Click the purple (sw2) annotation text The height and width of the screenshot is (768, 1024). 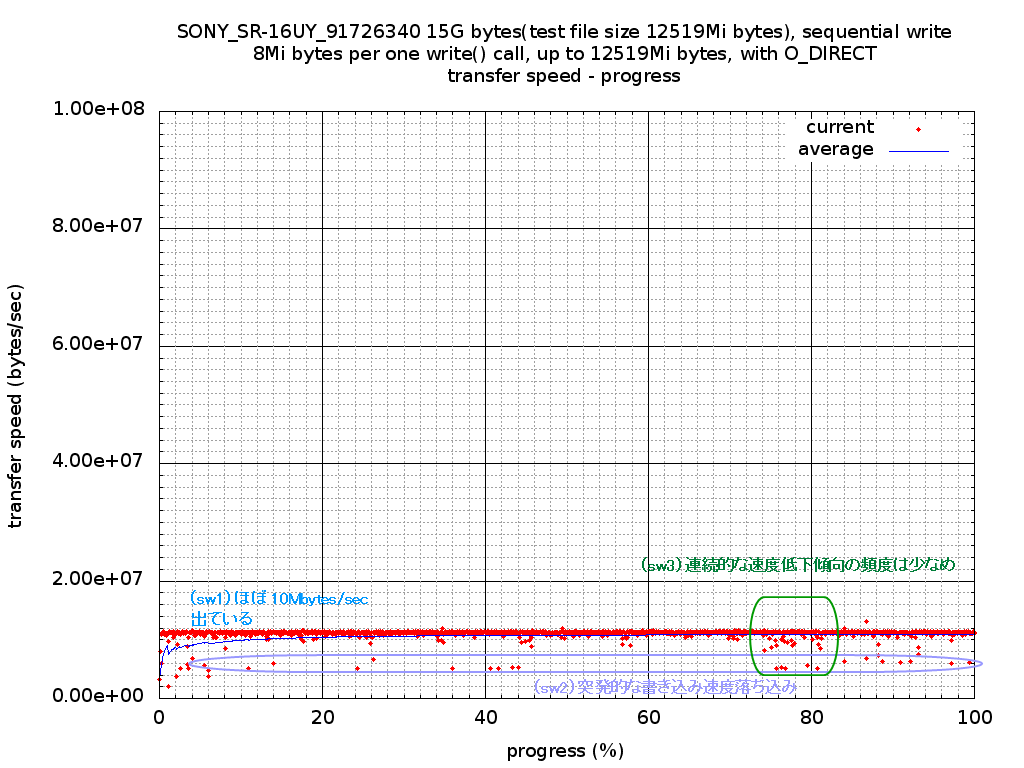(665, 686)
